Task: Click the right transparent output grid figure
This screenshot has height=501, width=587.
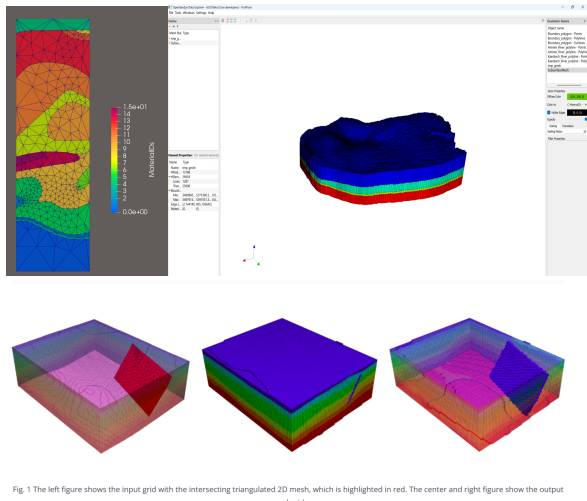Action: [477, 385]
